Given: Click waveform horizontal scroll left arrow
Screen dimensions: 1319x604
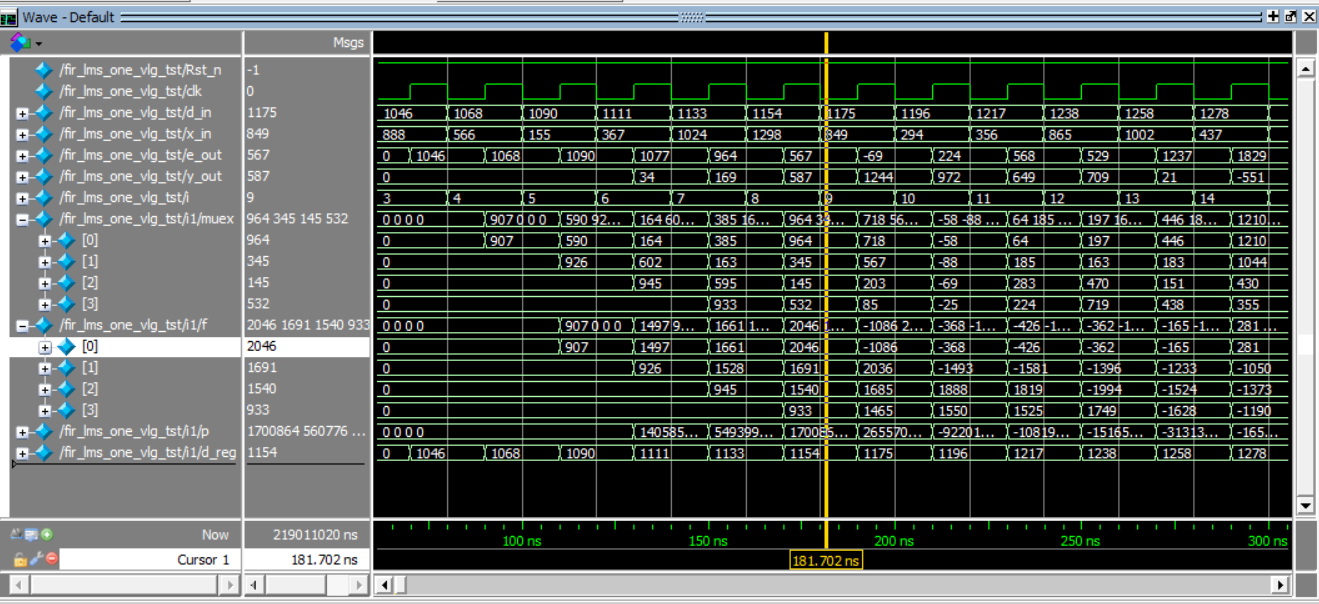Looking at the screenshot, I should [x=385, y=584].
